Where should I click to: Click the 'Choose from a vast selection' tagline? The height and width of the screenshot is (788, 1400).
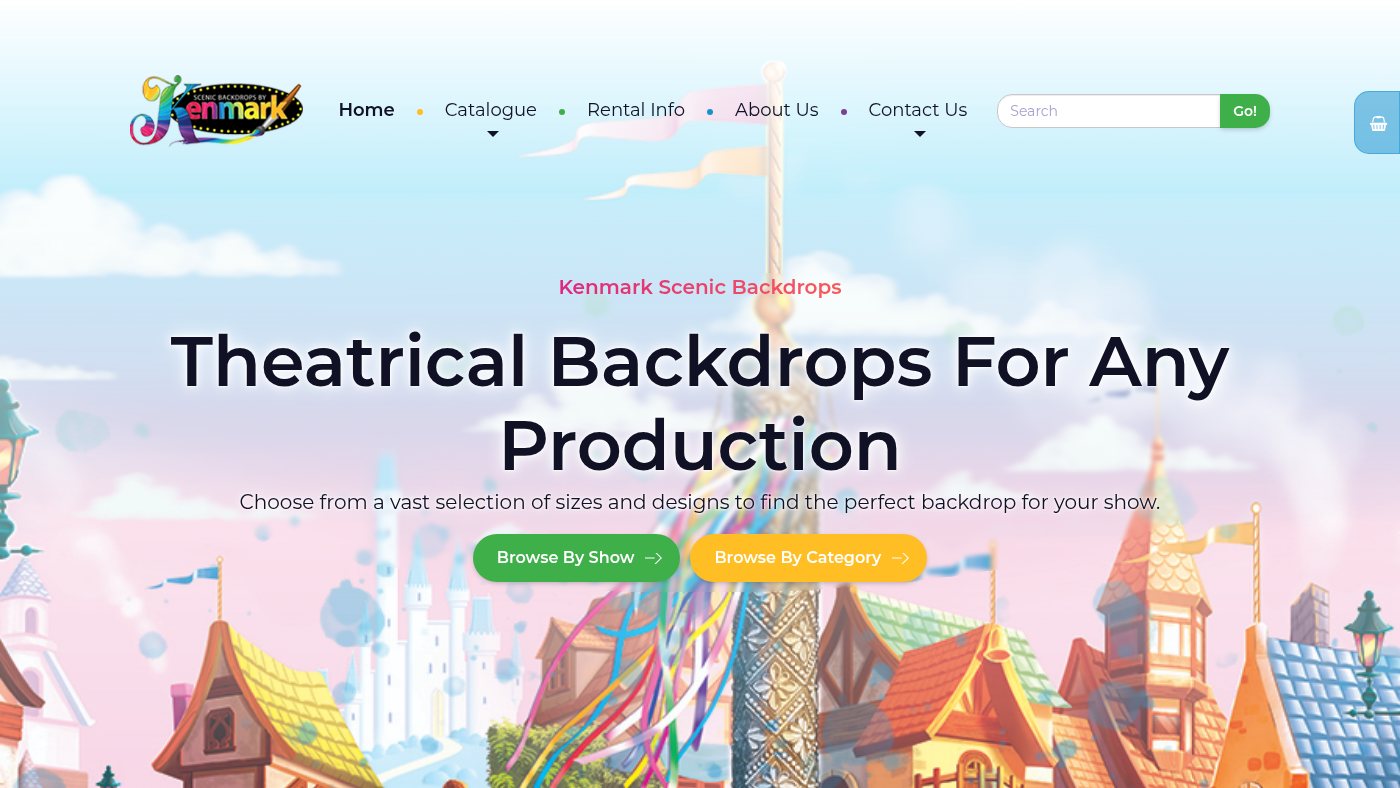point(700,502)
